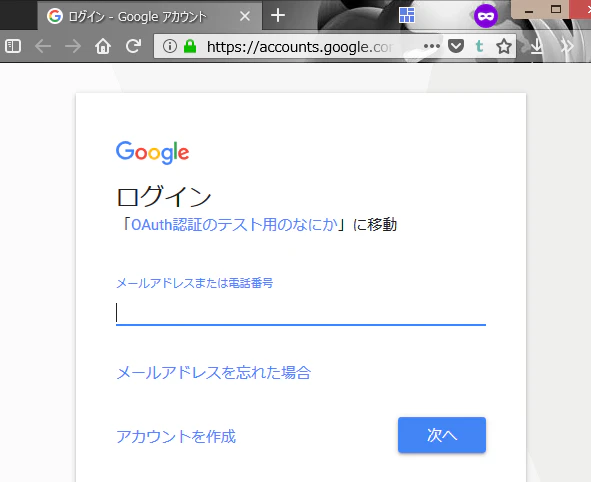This screenshot has height=482, width=591.
Task: Click the Google logo
Action: pos(152,152)
